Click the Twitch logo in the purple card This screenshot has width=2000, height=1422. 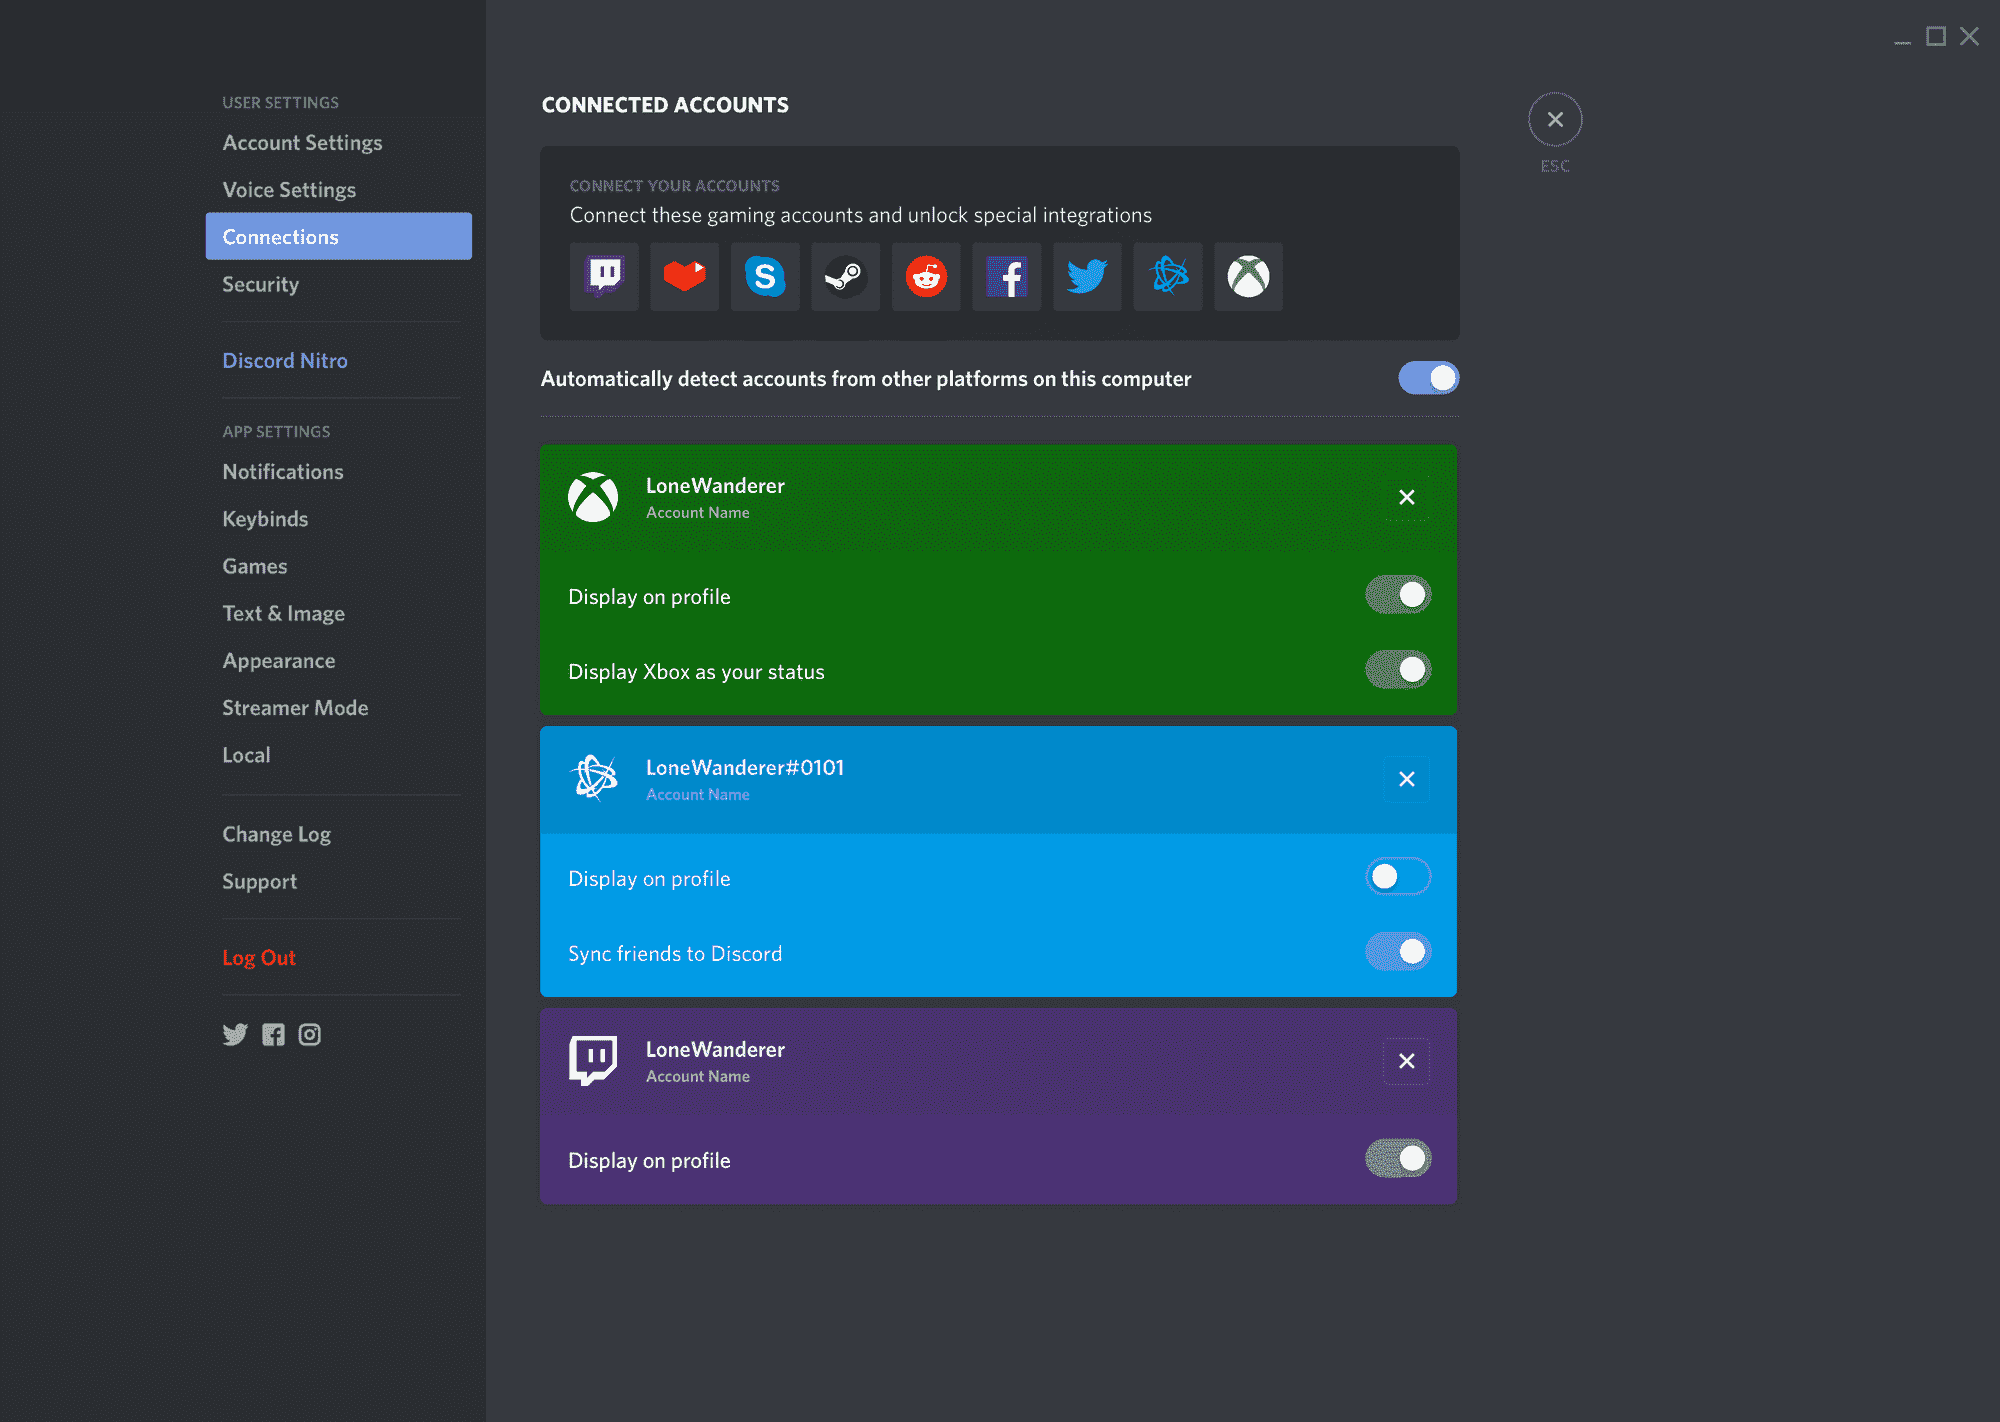[593, 1060]
